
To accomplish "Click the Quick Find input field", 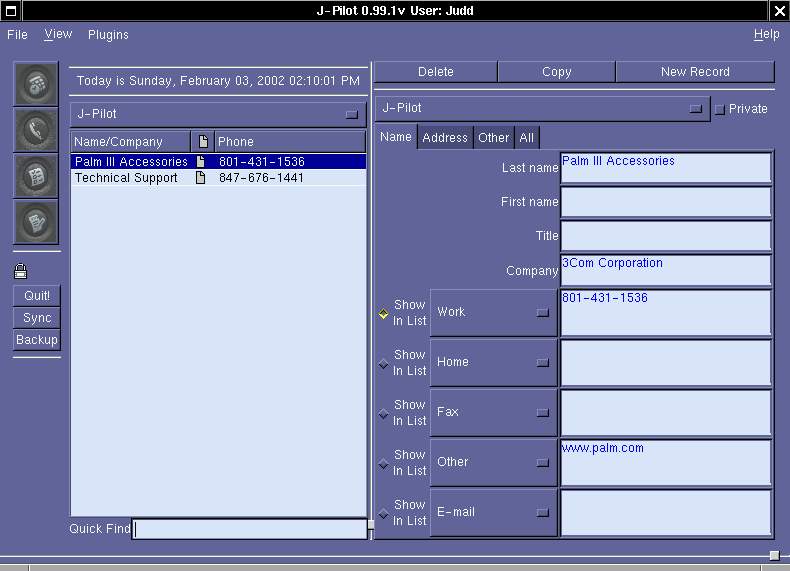I will click(x=250, y=529).
